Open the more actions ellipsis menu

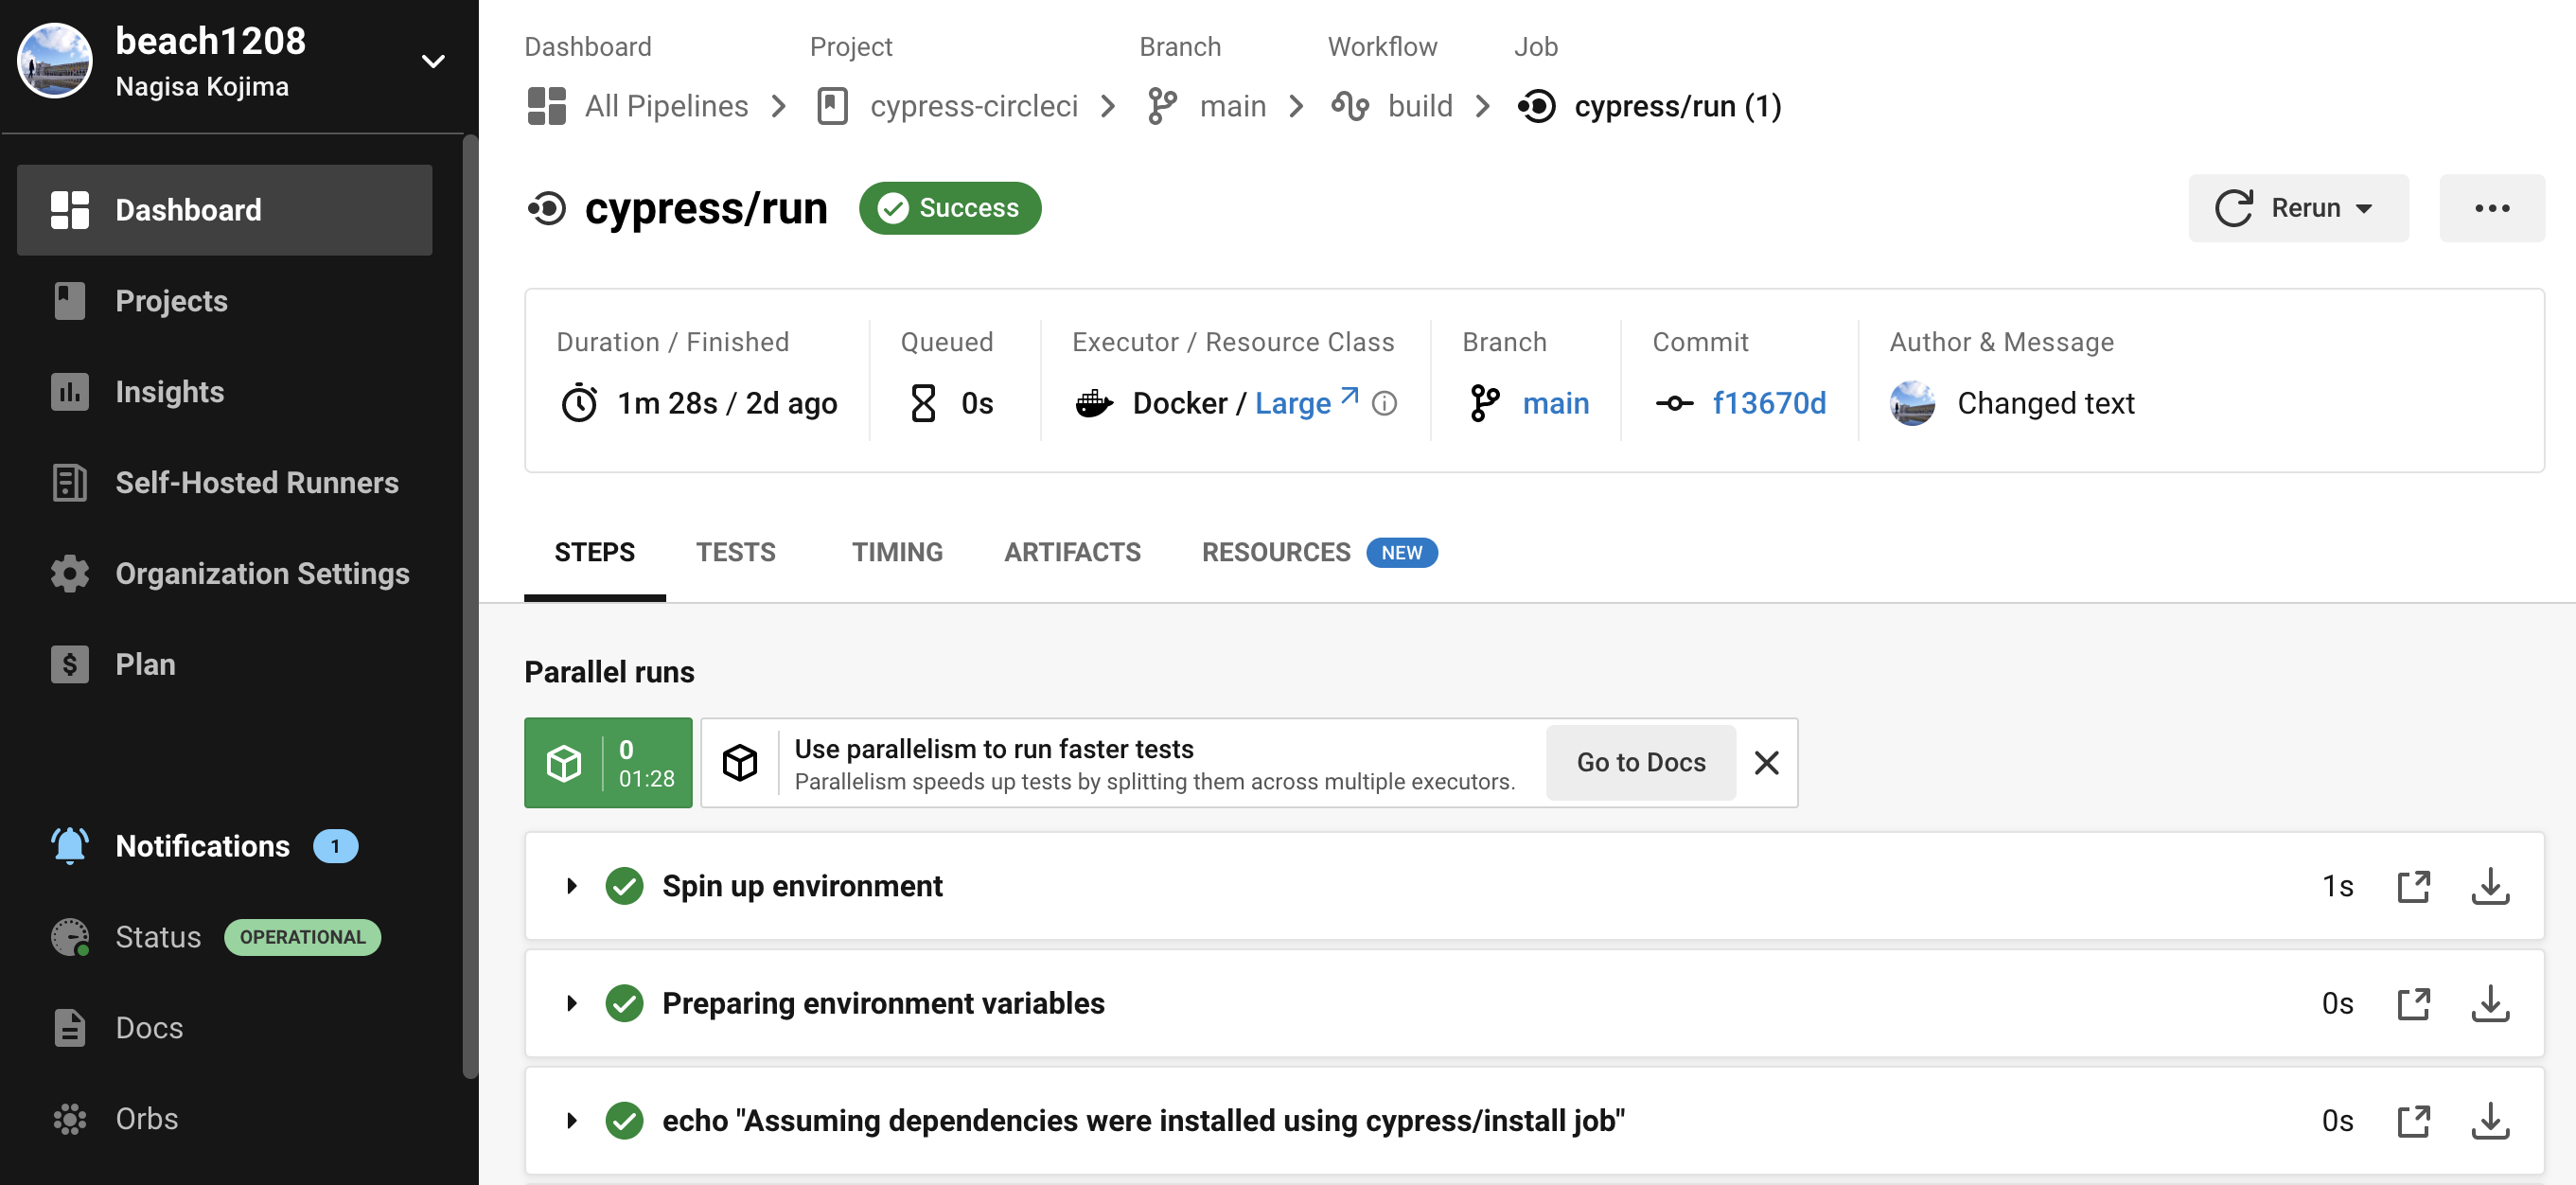(2491, 208)
